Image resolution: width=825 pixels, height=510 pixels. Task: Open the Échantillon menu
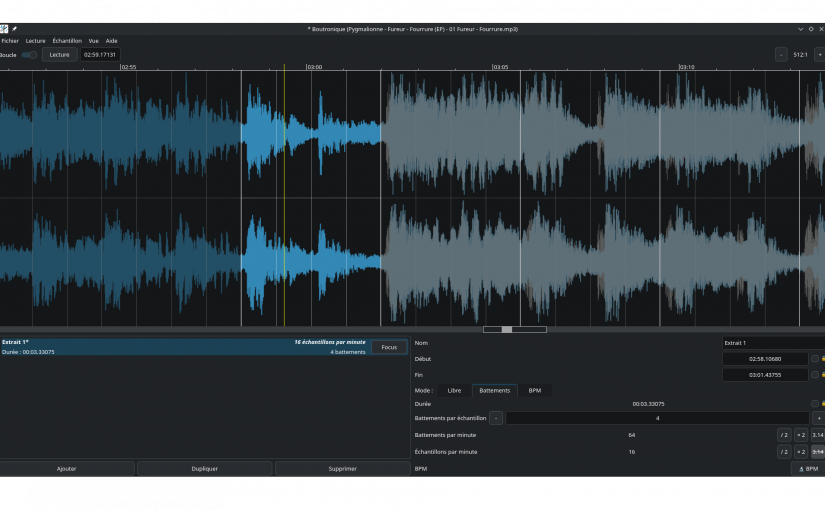point(67,41)
